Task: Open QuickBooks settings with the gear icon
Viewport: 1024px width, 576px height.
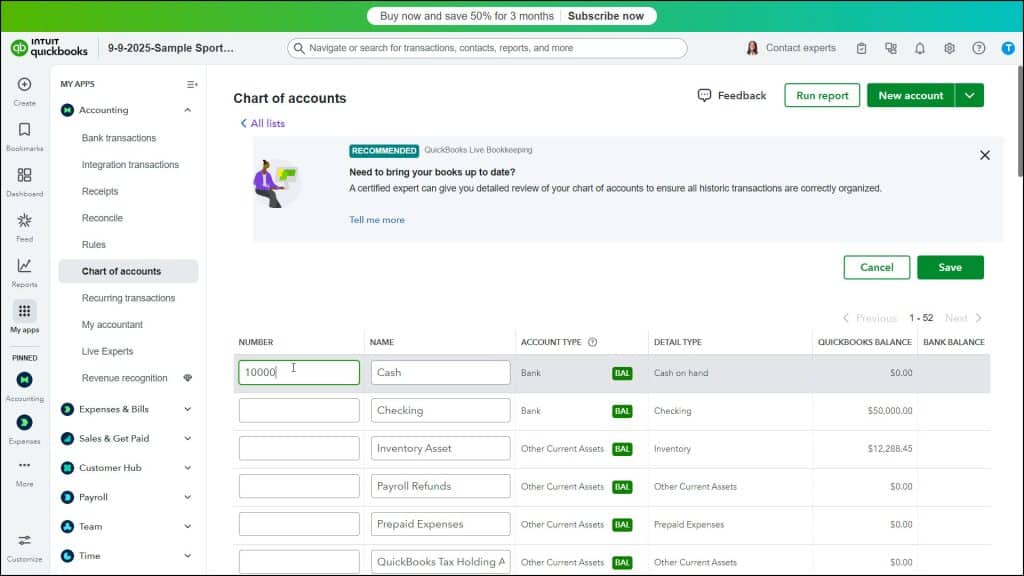Action: click(x=949, y=47)
